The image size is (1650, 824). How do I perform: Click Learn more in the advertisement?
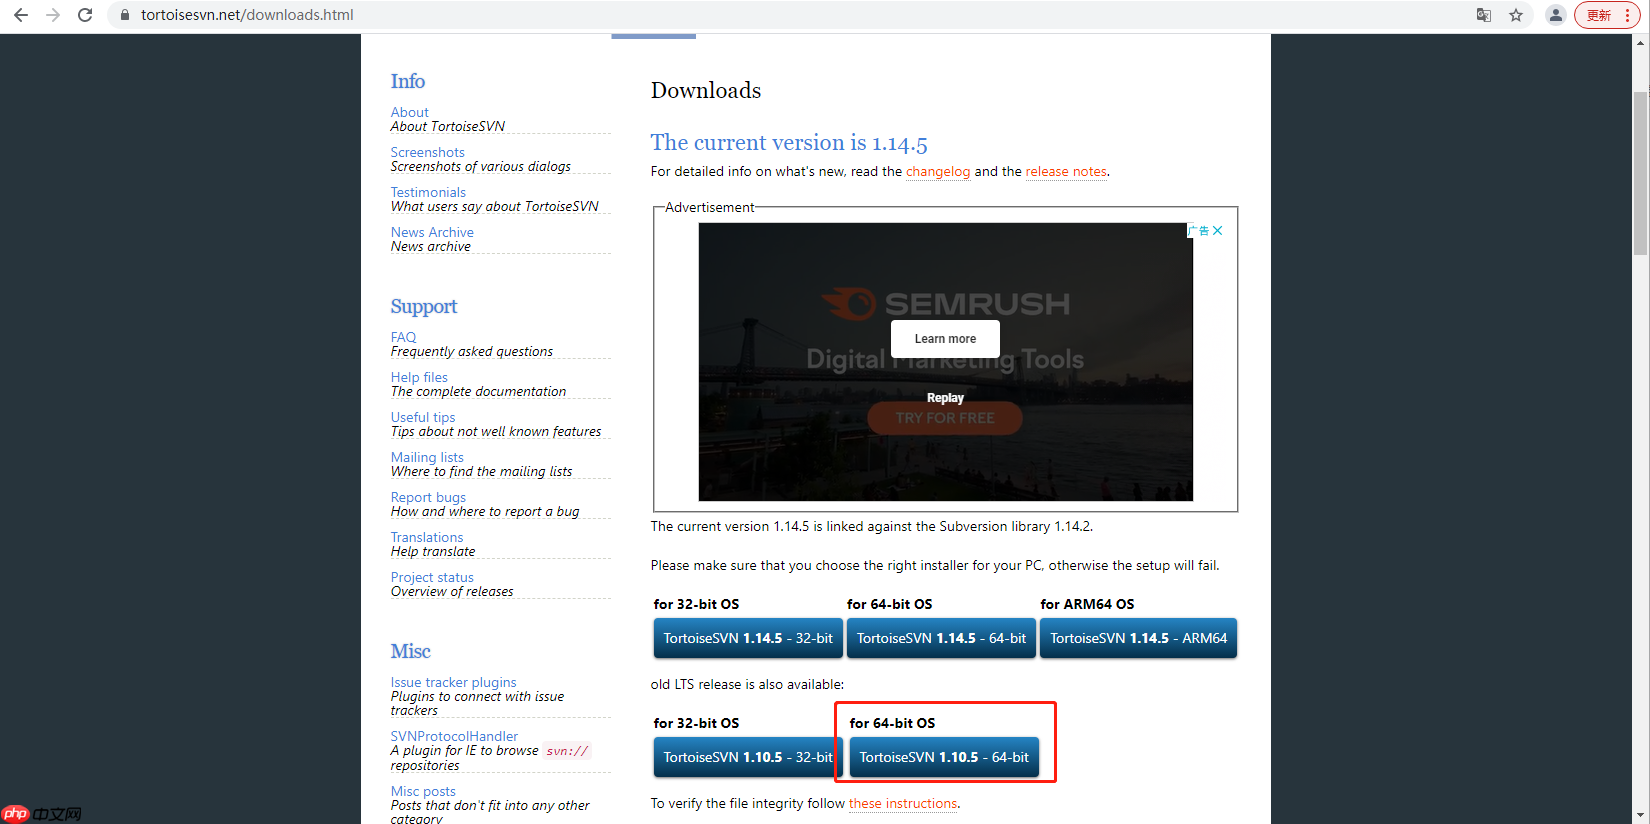945,339
